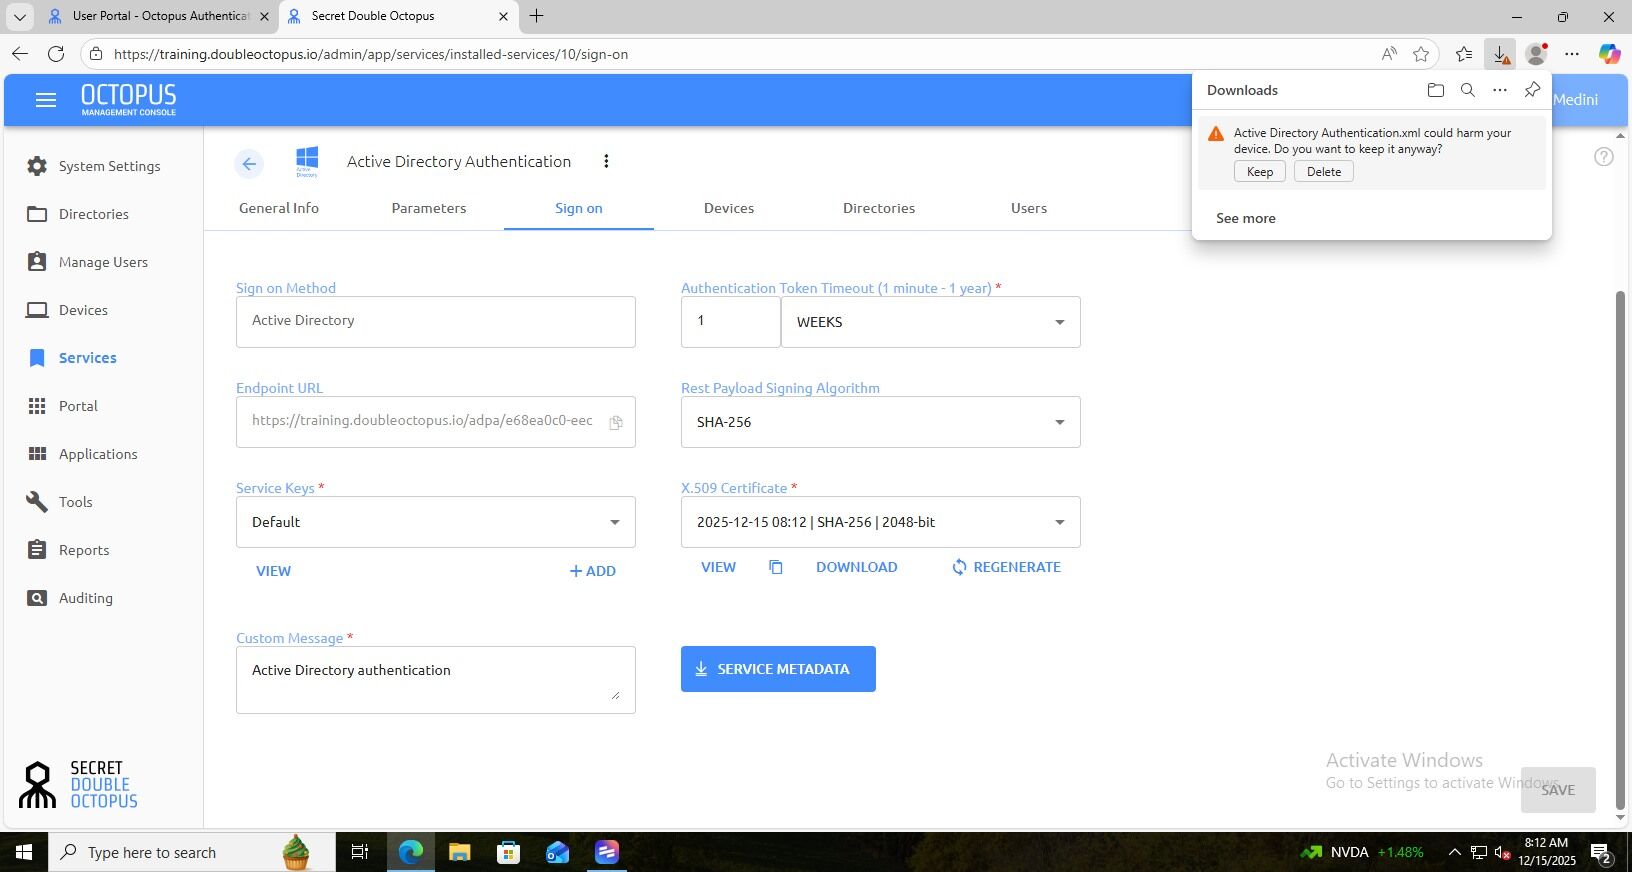Select the Sign on tab

(x=579, y=208)
